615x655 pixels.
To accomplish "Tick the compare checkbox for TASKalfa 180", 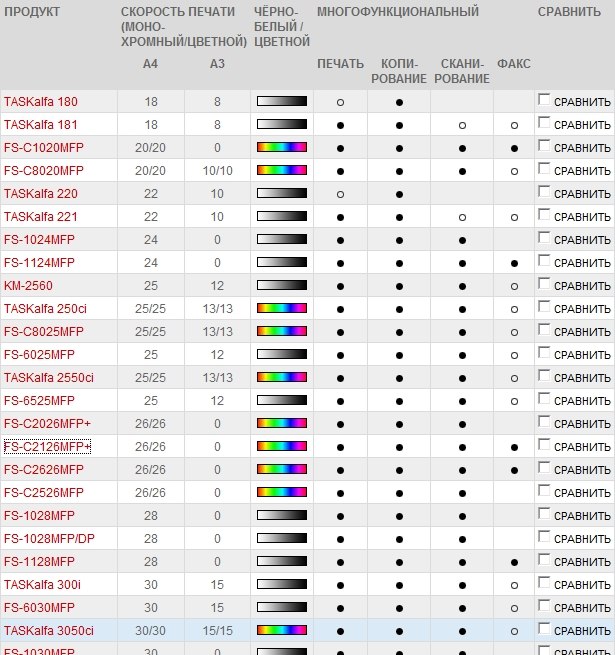I will (544, 99).
